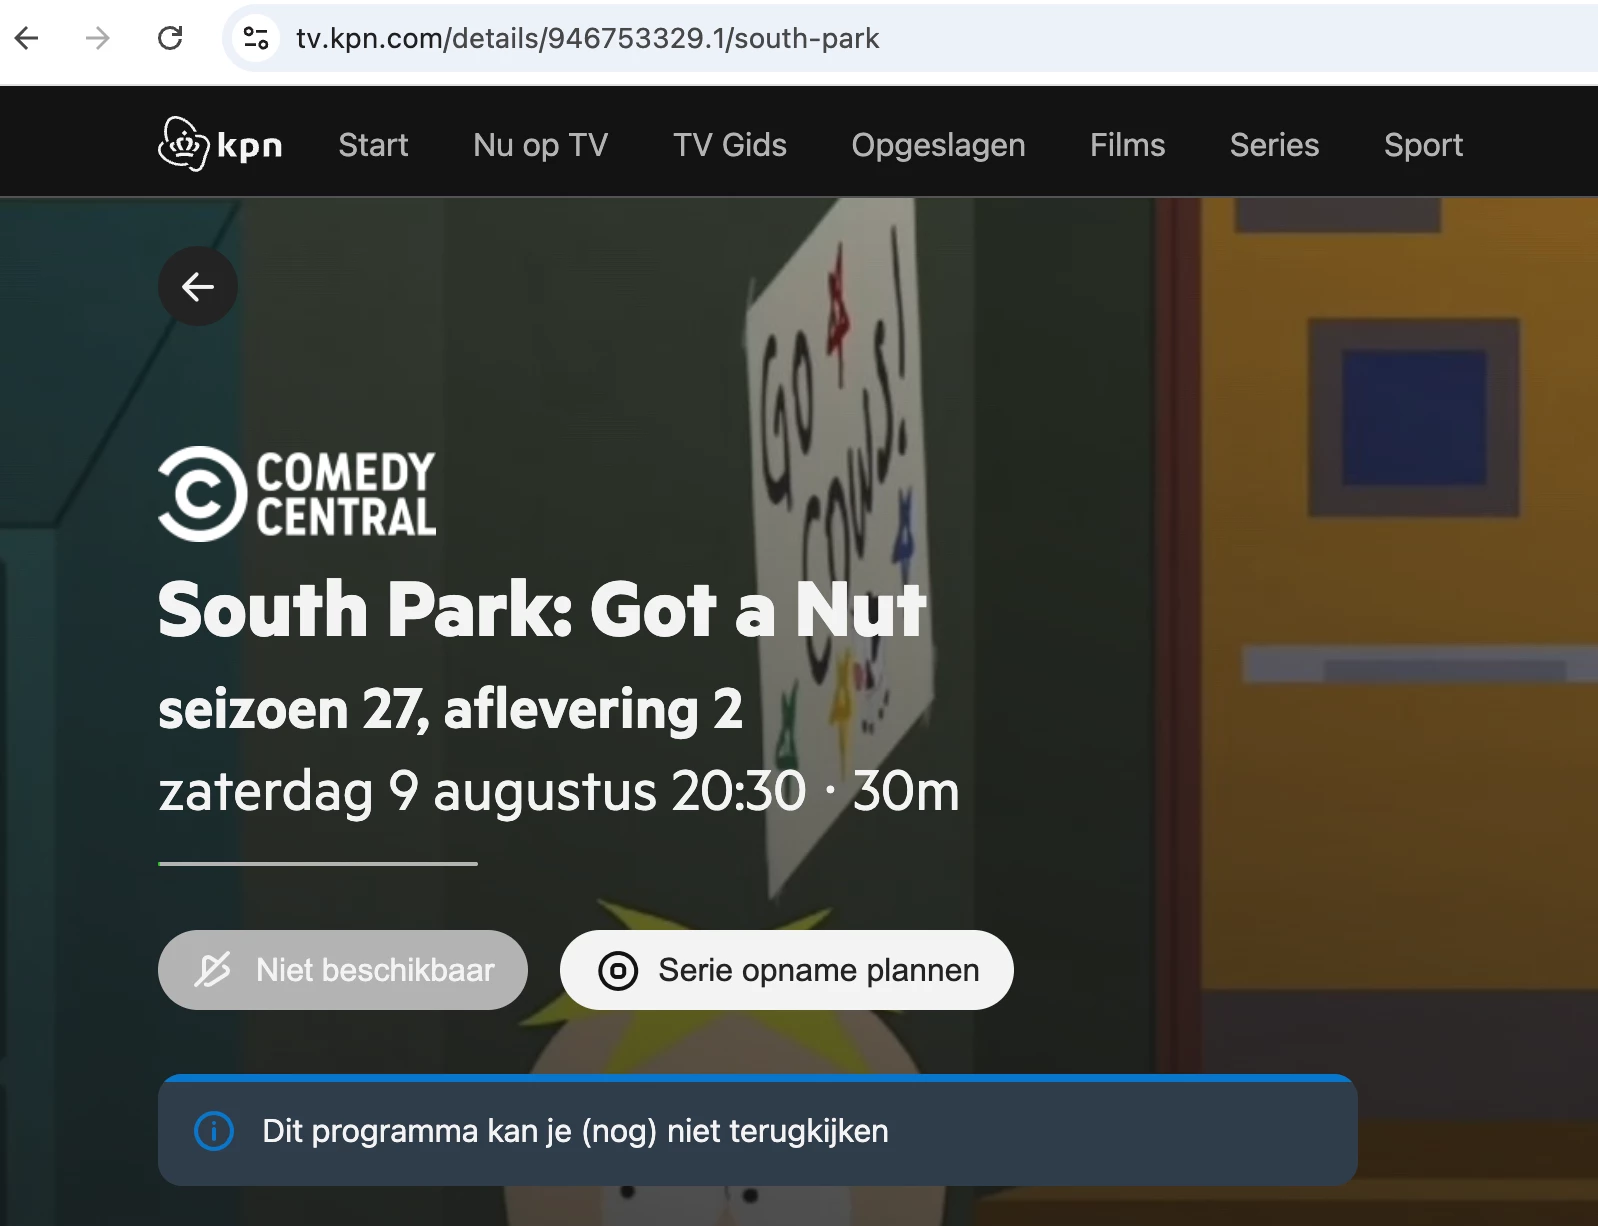Click the message Dit programma kan je (nog) niet terugkijken
The width and height of the screenshot is (1598, 1226).
point(575,1131)
